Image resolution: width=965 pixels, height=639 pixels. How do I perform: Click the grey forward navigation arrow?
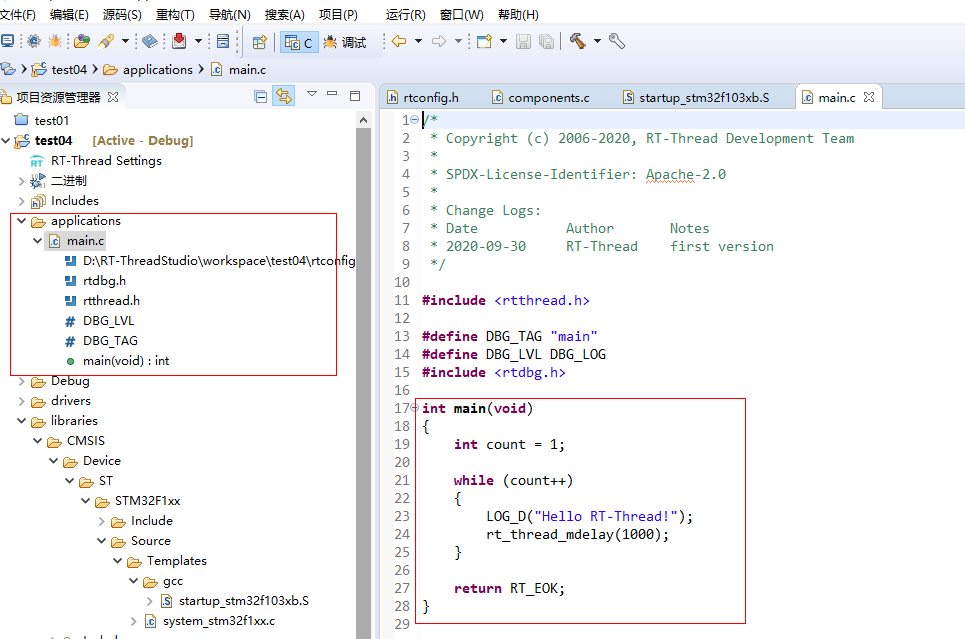pyautogui.click(x=439, y=41)
